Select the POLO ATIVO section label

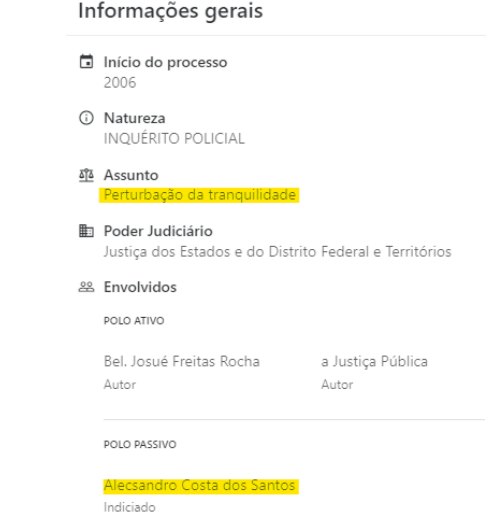[x=134, y=321]
